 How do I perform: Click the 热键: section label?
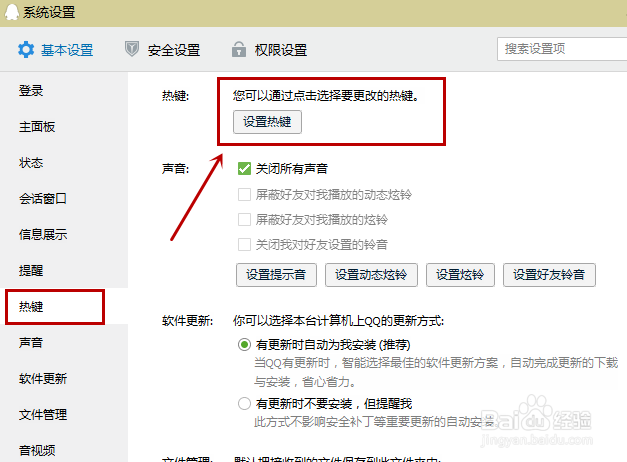click(x=175, y=96)
